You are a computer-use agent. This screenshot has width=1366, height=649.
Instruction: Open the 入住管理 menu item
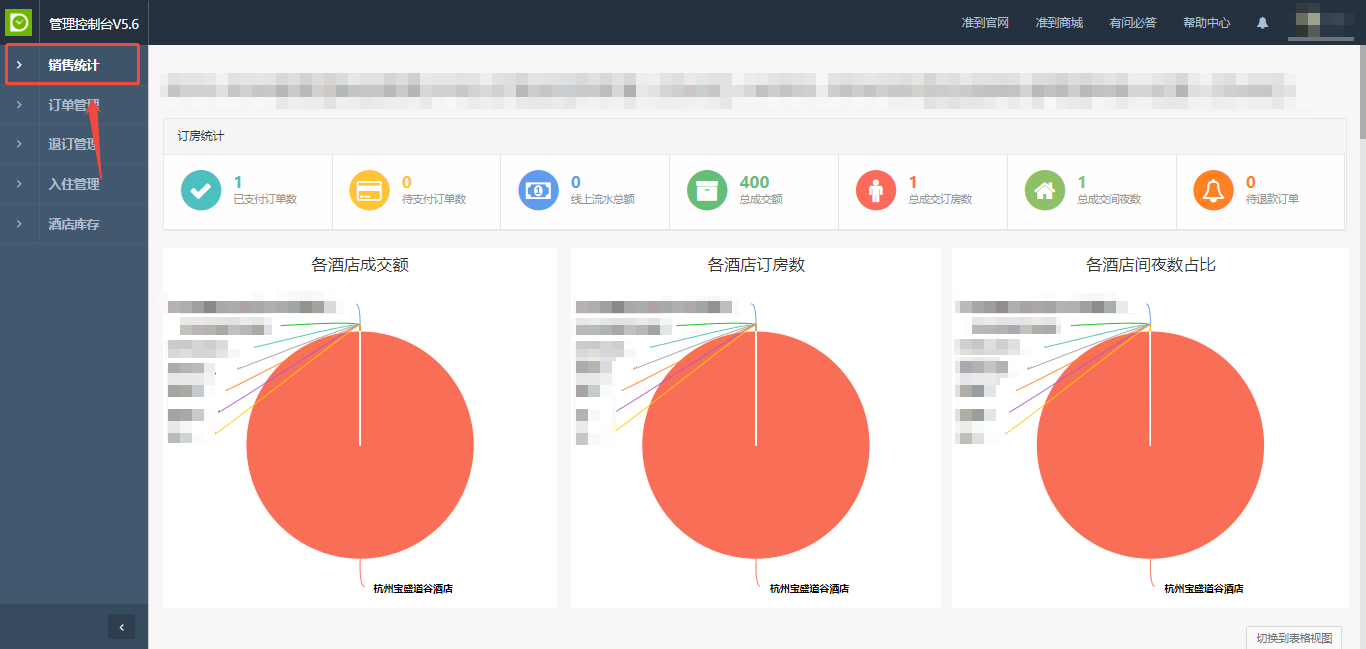pos(74,184)
